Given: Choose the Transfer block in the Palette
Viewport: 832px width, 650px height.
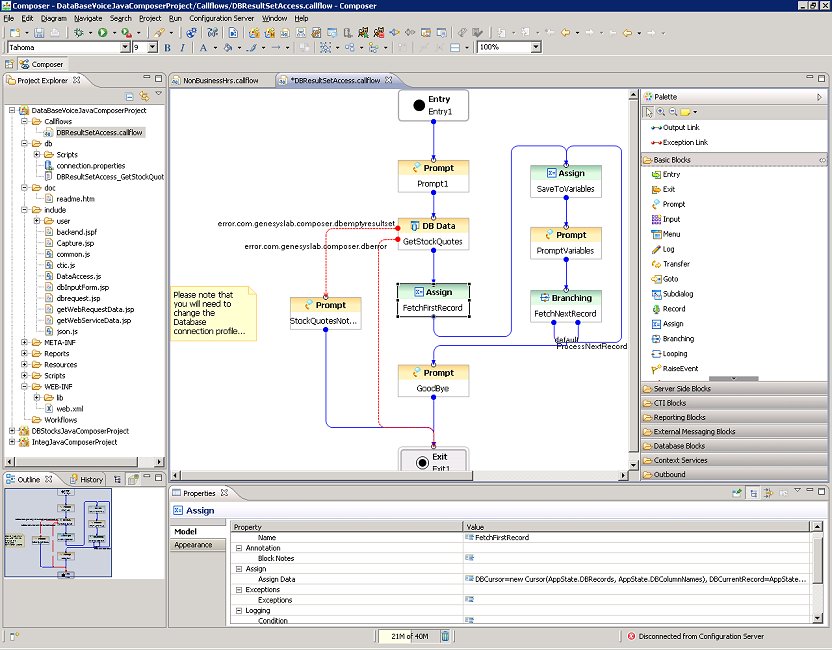Looking at the screenshot, I should pos(675,264).
